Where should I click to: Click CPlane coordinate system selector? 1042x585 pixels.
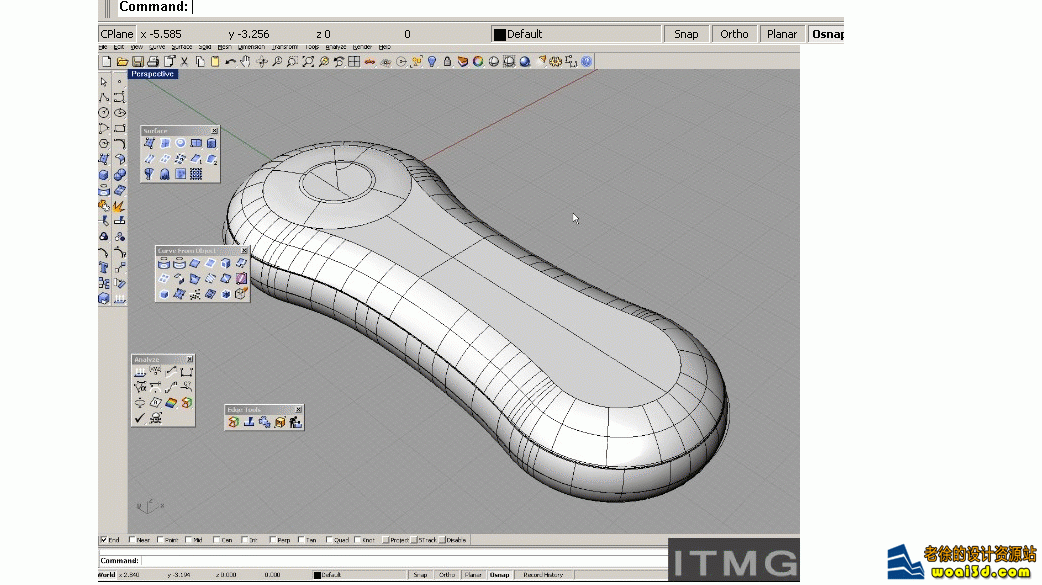(x=117, y=34)
